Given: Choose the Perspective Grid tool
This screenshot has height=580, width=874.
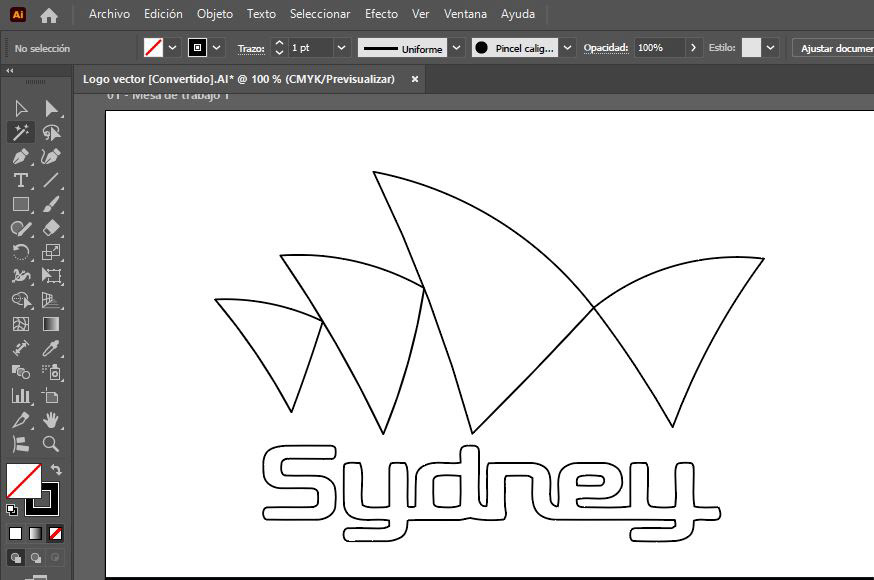Looking at the screenshot, I should pos(51,300).
